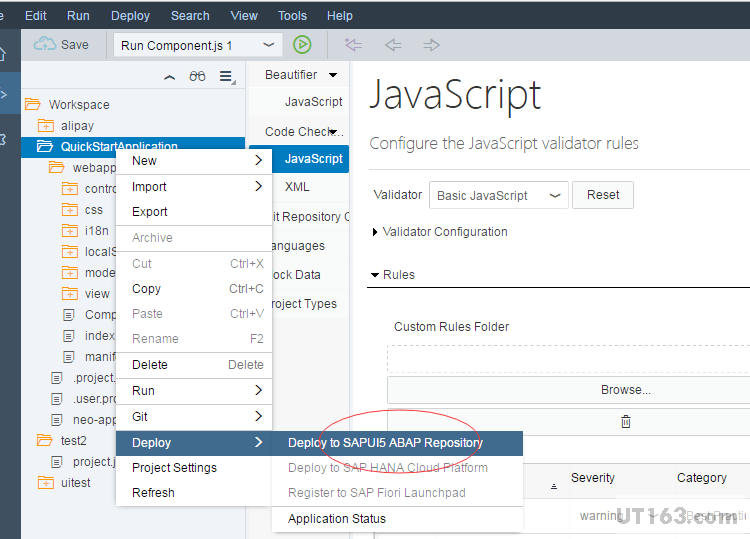This screenshot has width=750, height=539.
Task: Open the Validator Basic JavaScript dropdown
Action: [555, 196]
